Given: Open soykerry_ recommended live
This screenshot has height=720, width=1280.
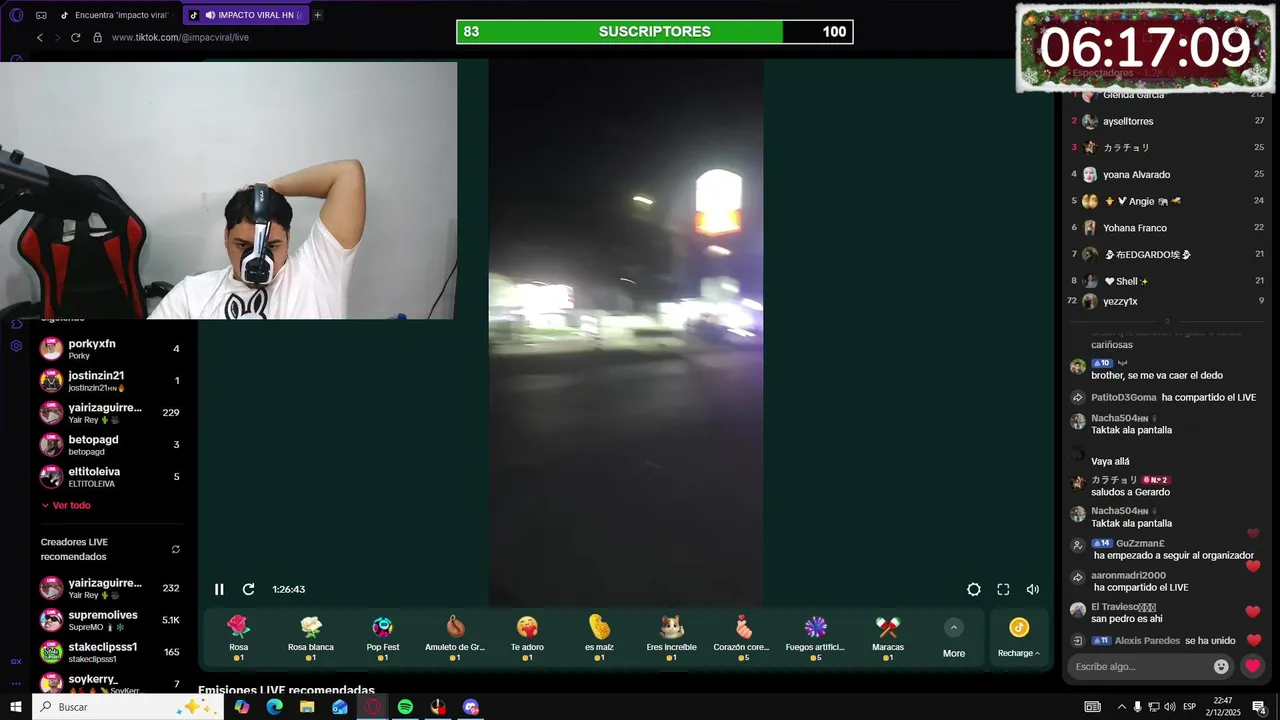Looking at the screenshot, I should [x=110, y=682].
